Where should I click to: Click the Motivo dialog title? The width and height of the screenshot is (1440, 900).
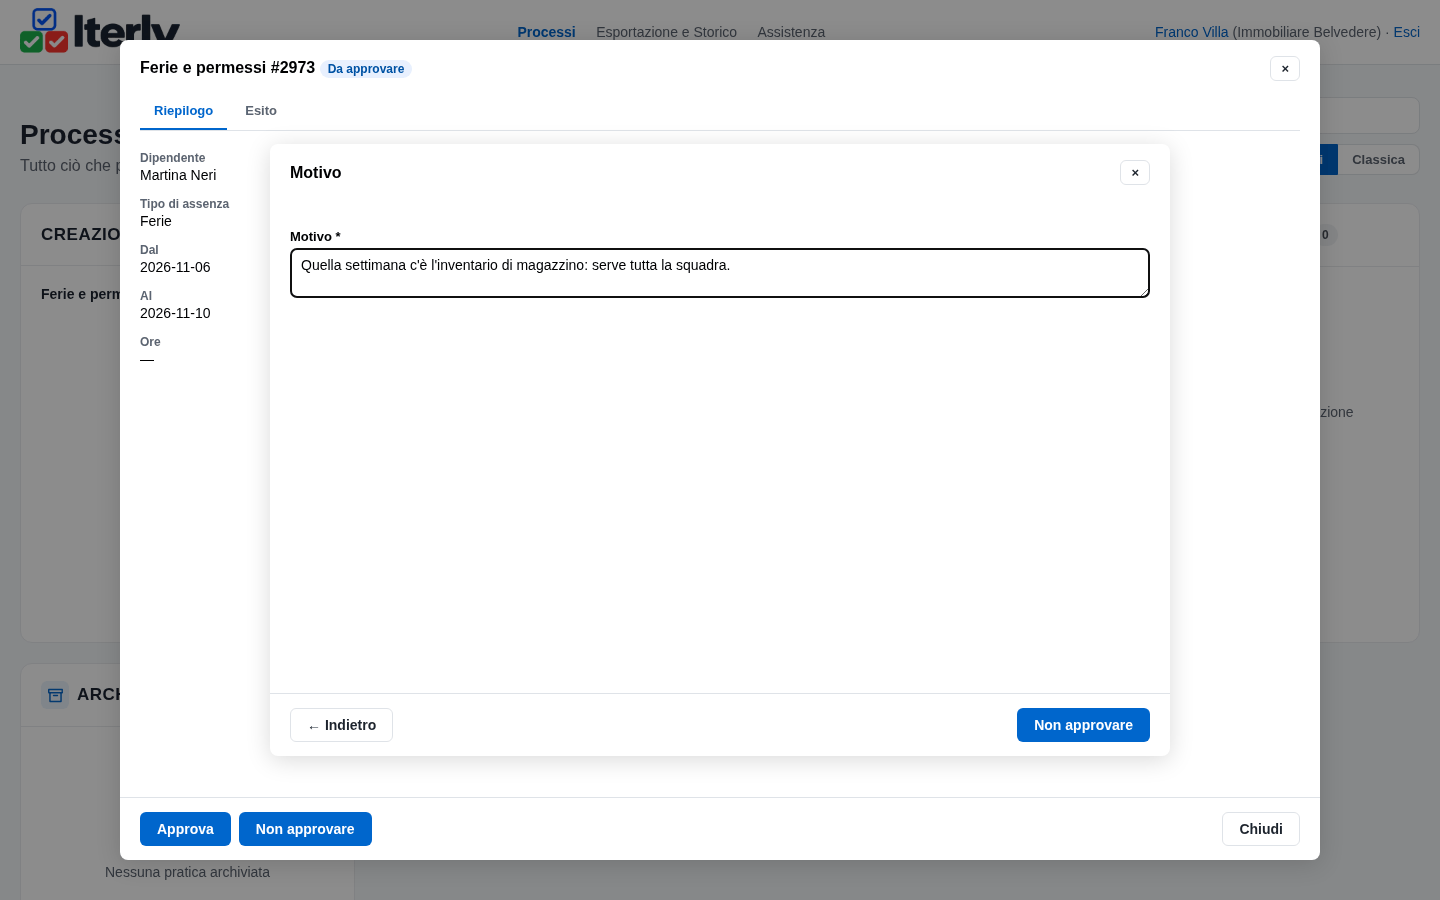[x=315, y=173]
